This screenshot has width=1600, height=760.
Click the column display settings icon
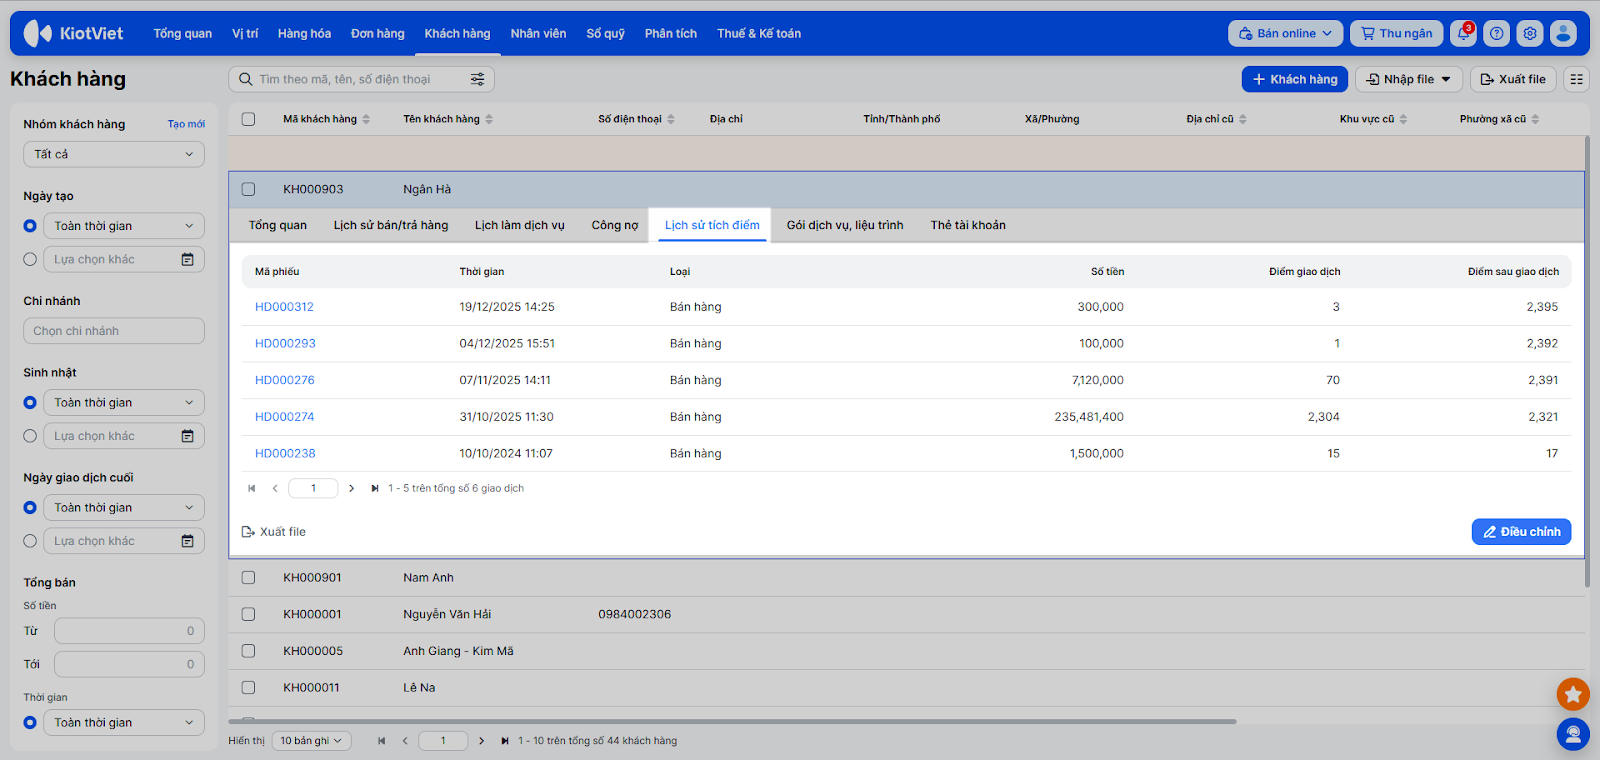coord(1576,79)
